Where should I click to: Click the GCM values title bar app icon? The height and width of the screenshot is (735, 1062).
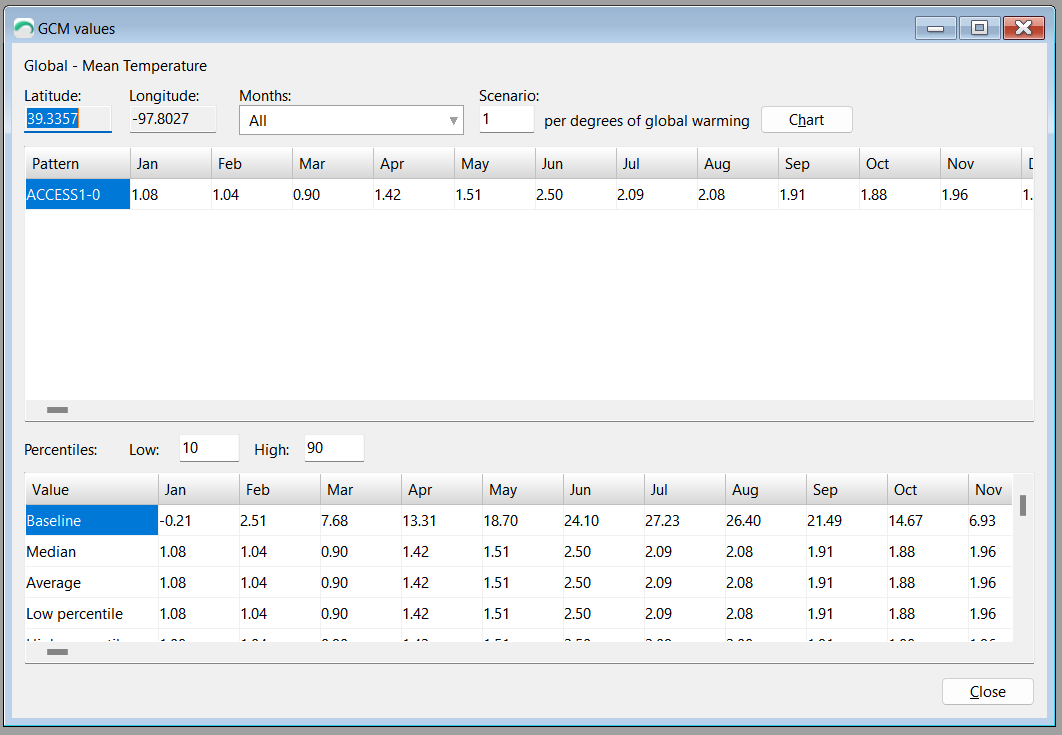(24, 28)
